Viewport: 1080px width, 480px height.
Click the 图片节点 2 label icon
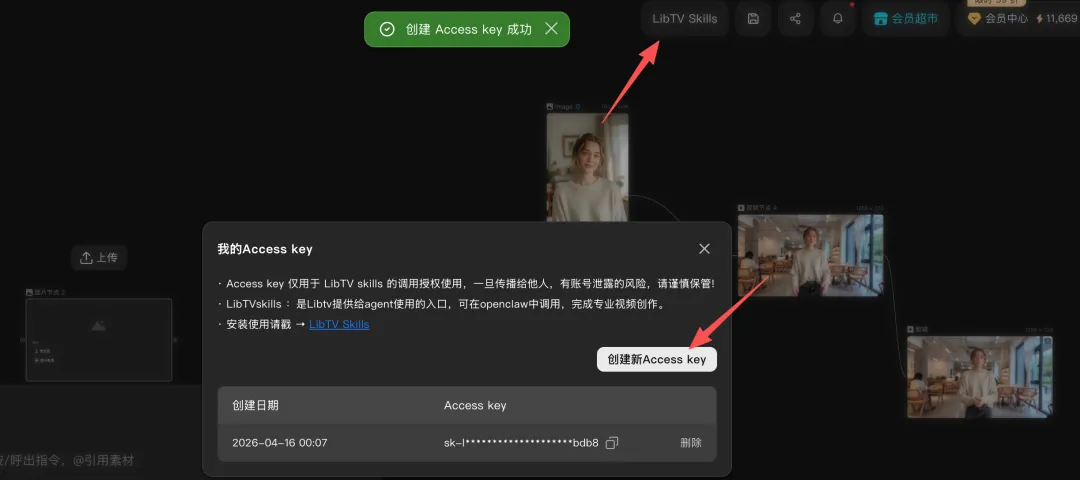point(29,292)
